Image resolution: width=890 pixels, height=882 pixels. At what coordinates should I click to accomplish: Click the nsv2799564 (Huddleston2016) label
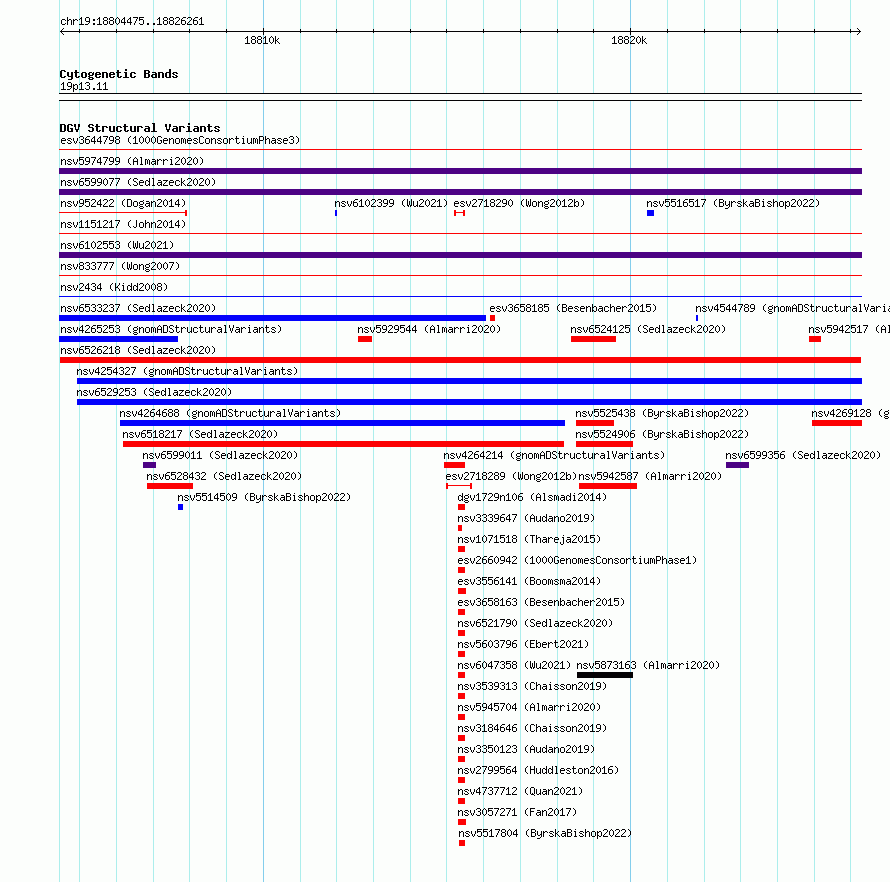click(x=538, y=770)
